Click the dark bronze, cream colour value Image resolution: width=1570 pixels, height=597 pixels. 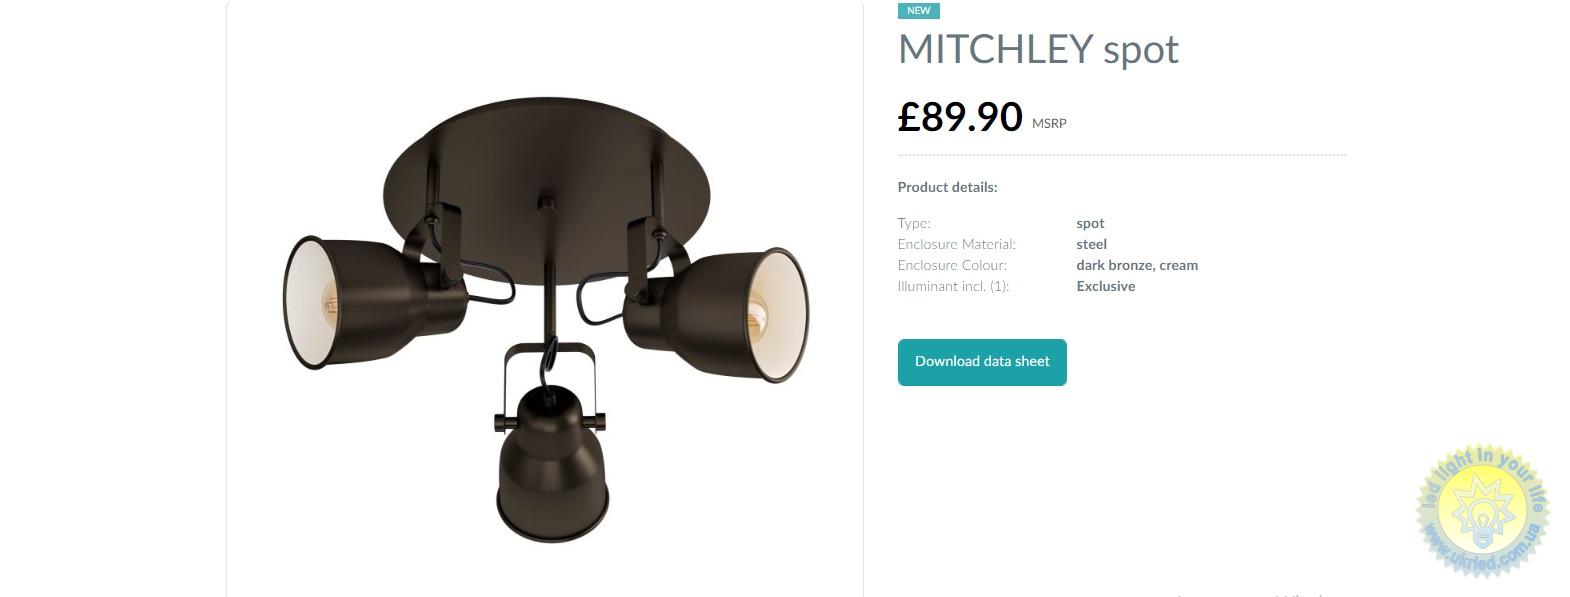[1137, 265]
